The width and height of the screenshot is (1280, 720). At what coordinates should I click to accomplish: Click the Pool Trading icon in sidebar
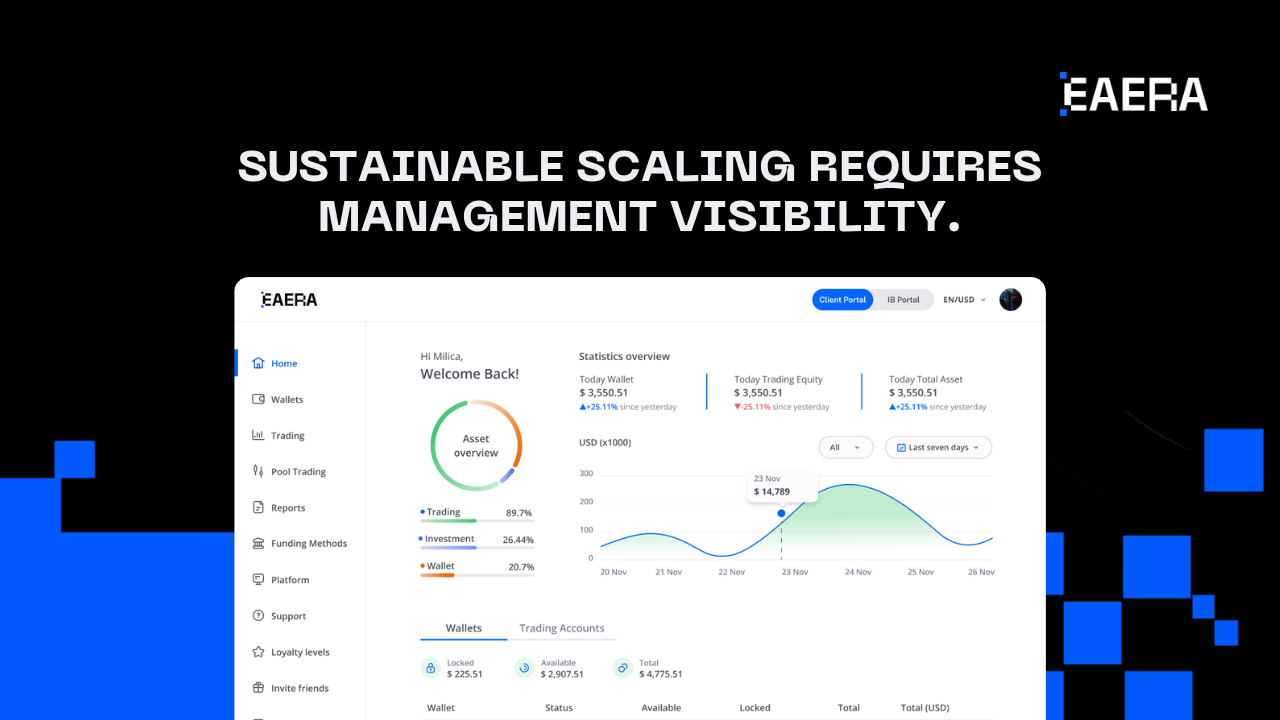coord(259,471)
